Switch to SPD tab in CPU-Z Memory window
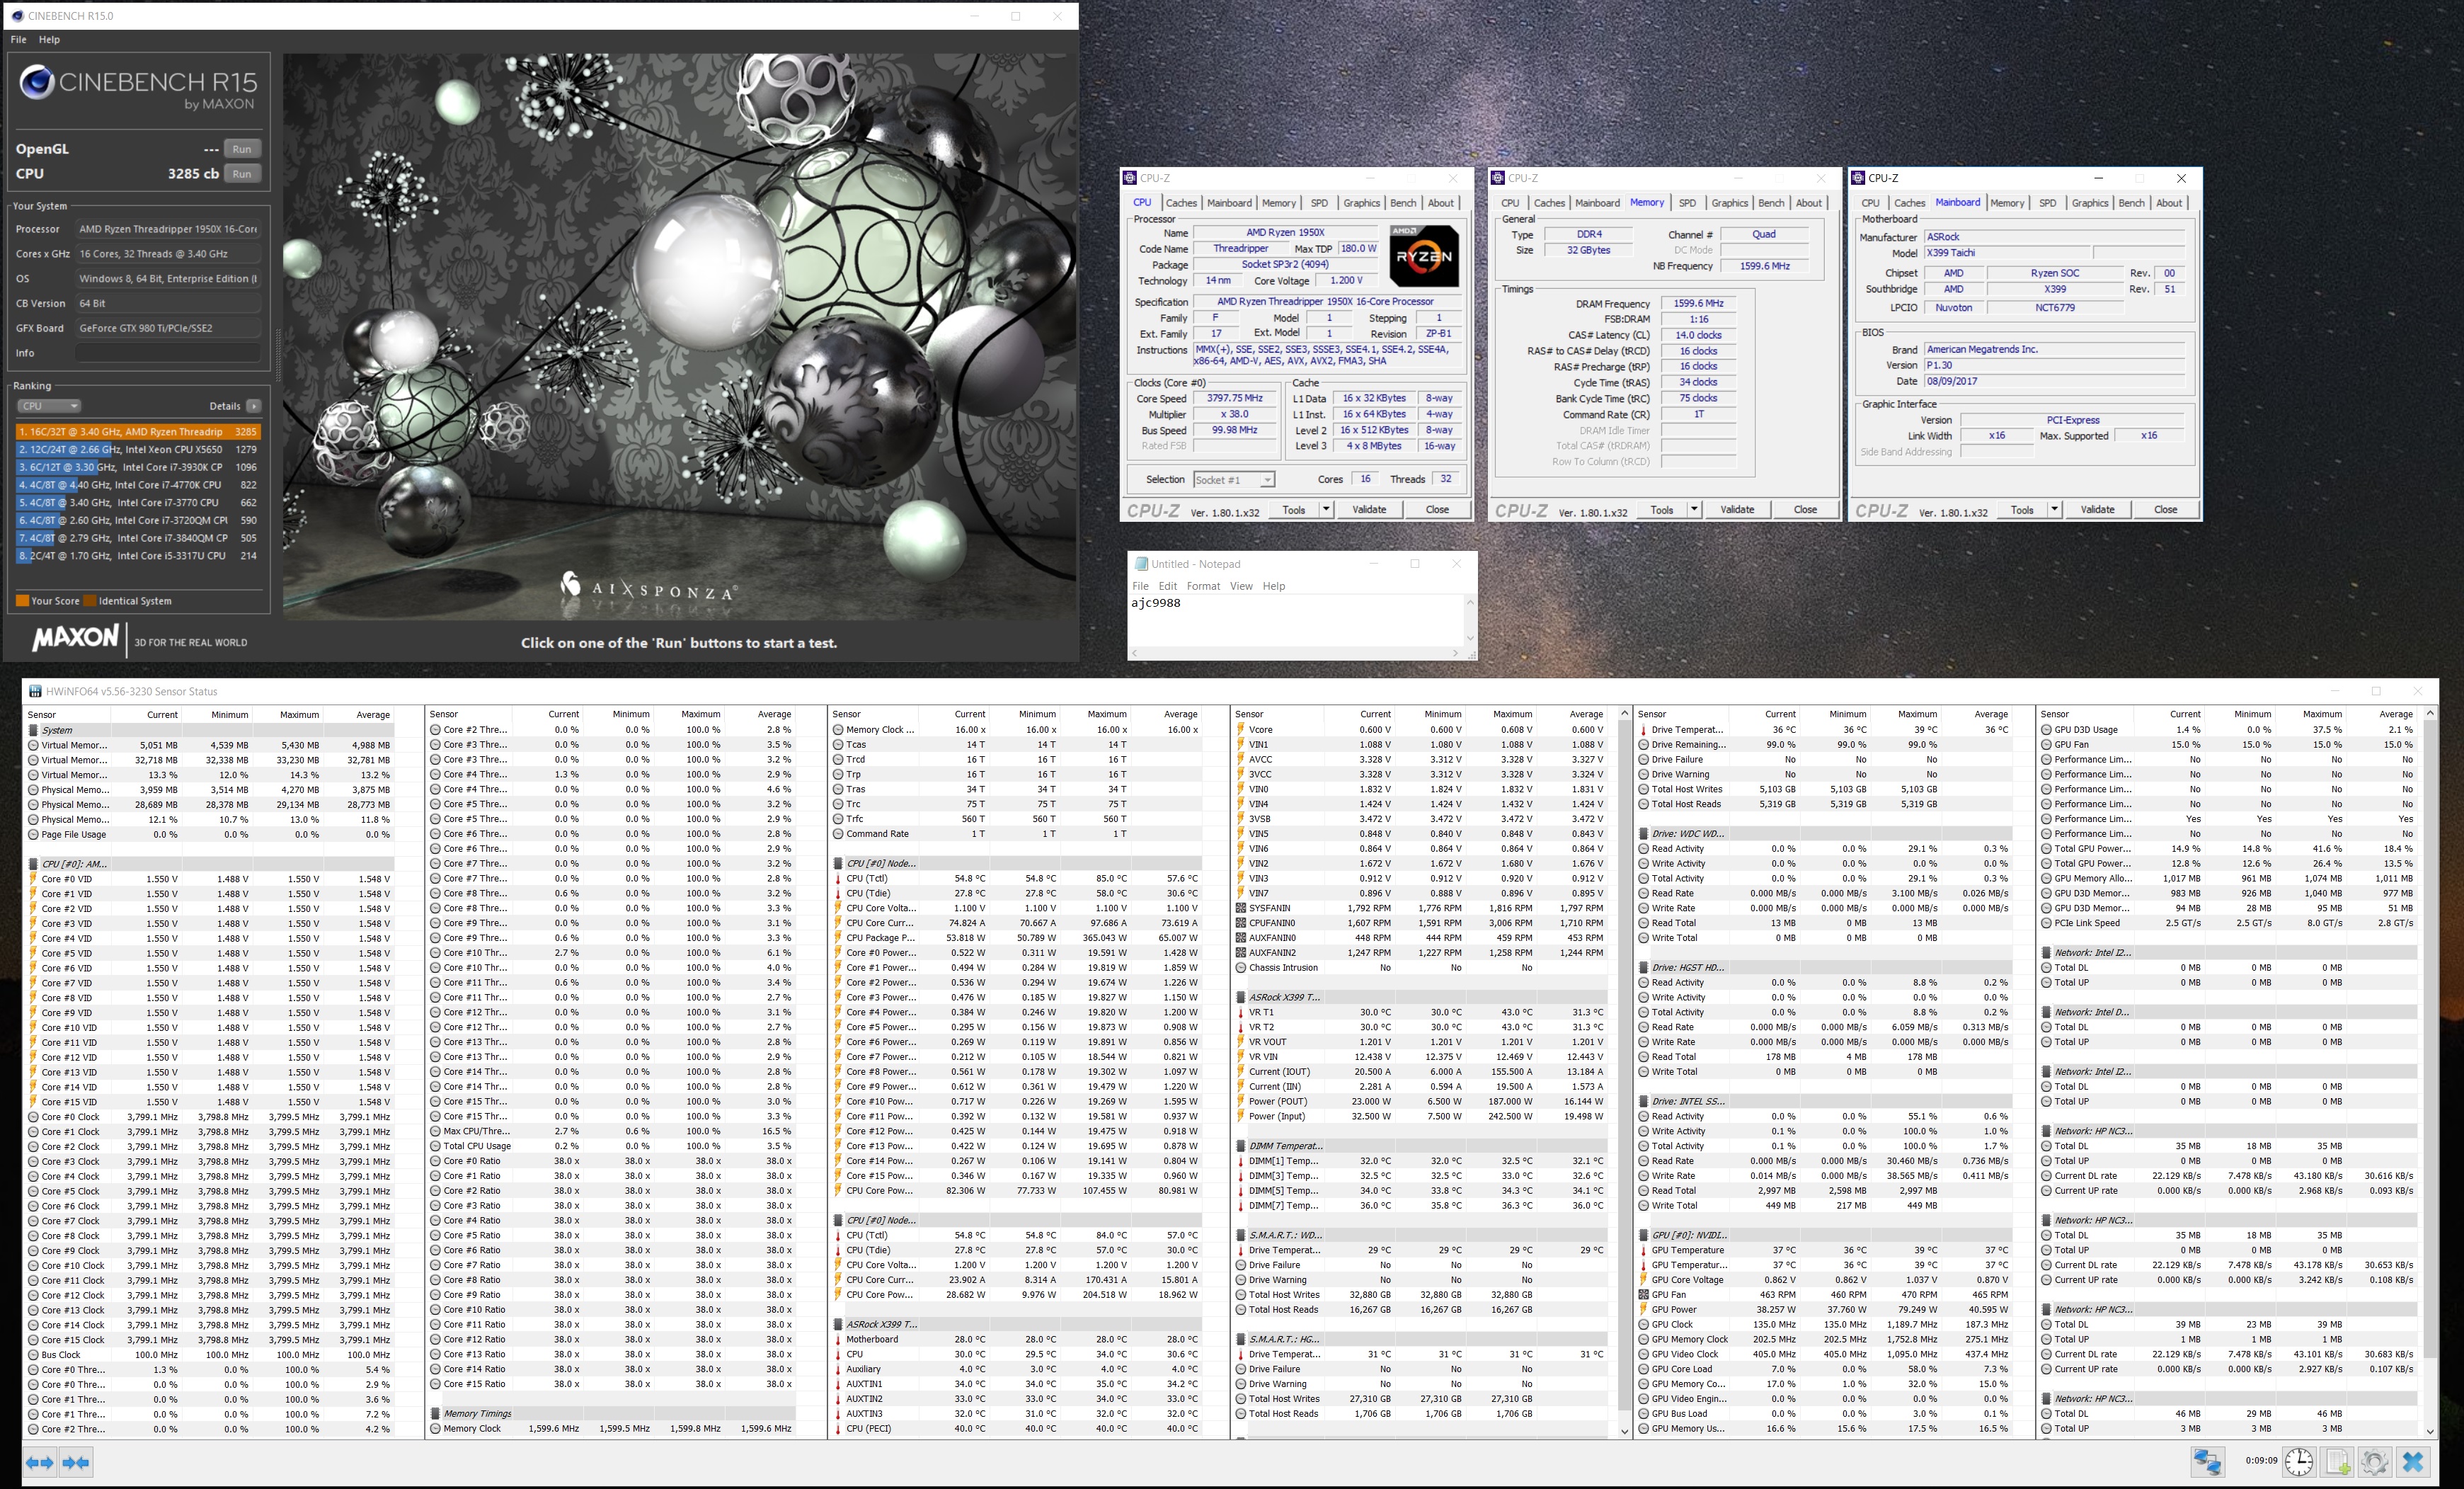 [1687, 203]
